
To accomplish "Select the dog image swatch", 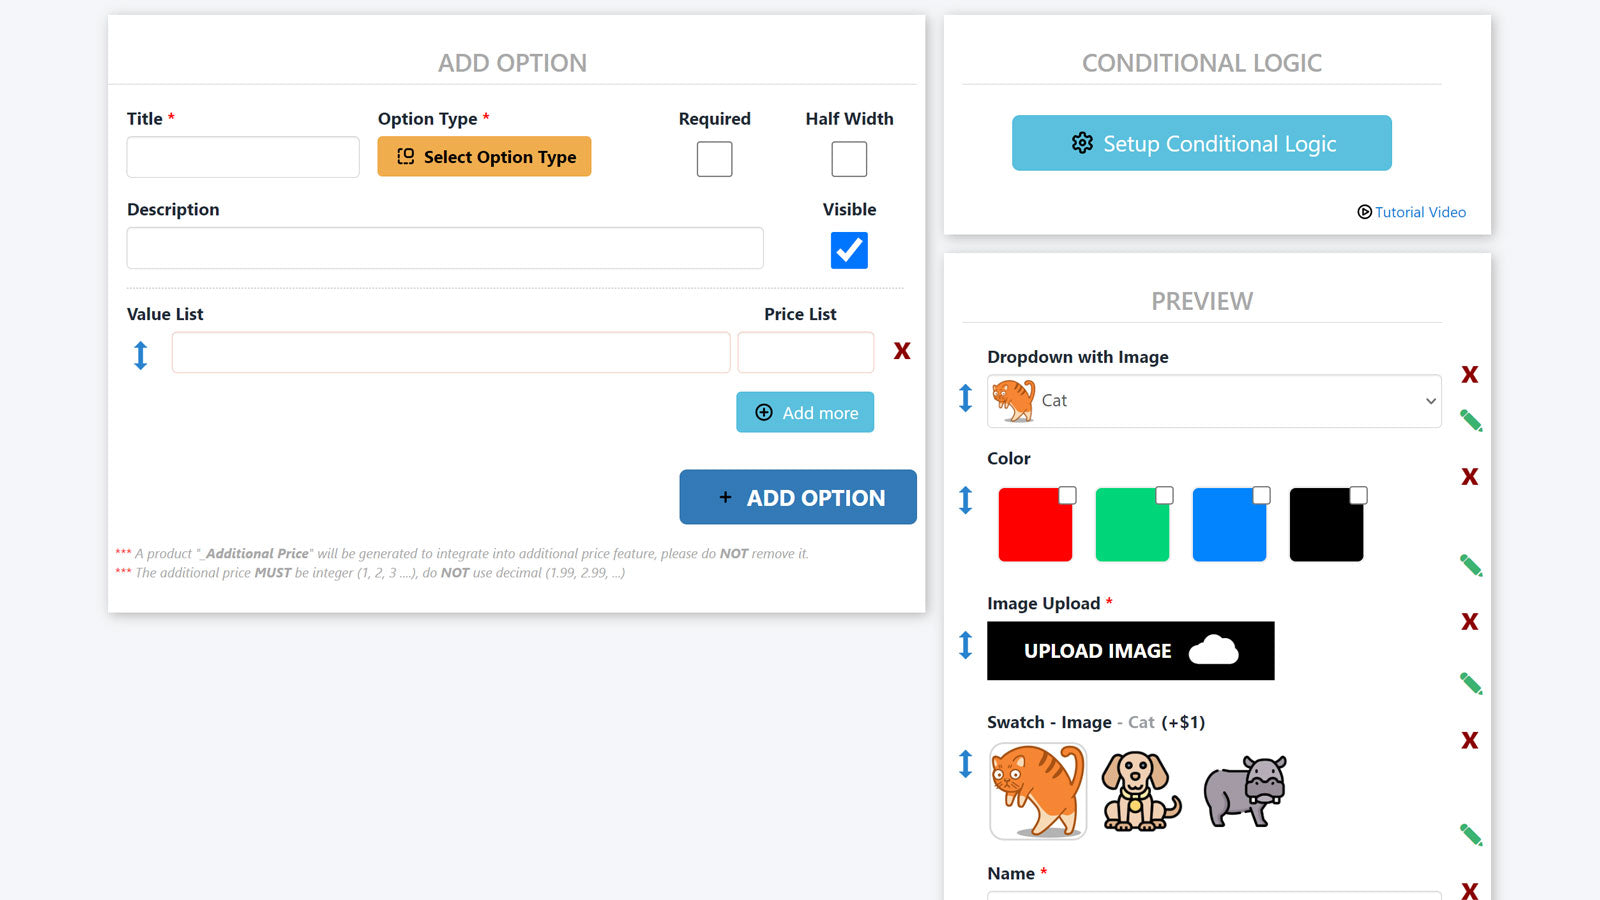I will pyautogui.click(x=1140, y=791).
